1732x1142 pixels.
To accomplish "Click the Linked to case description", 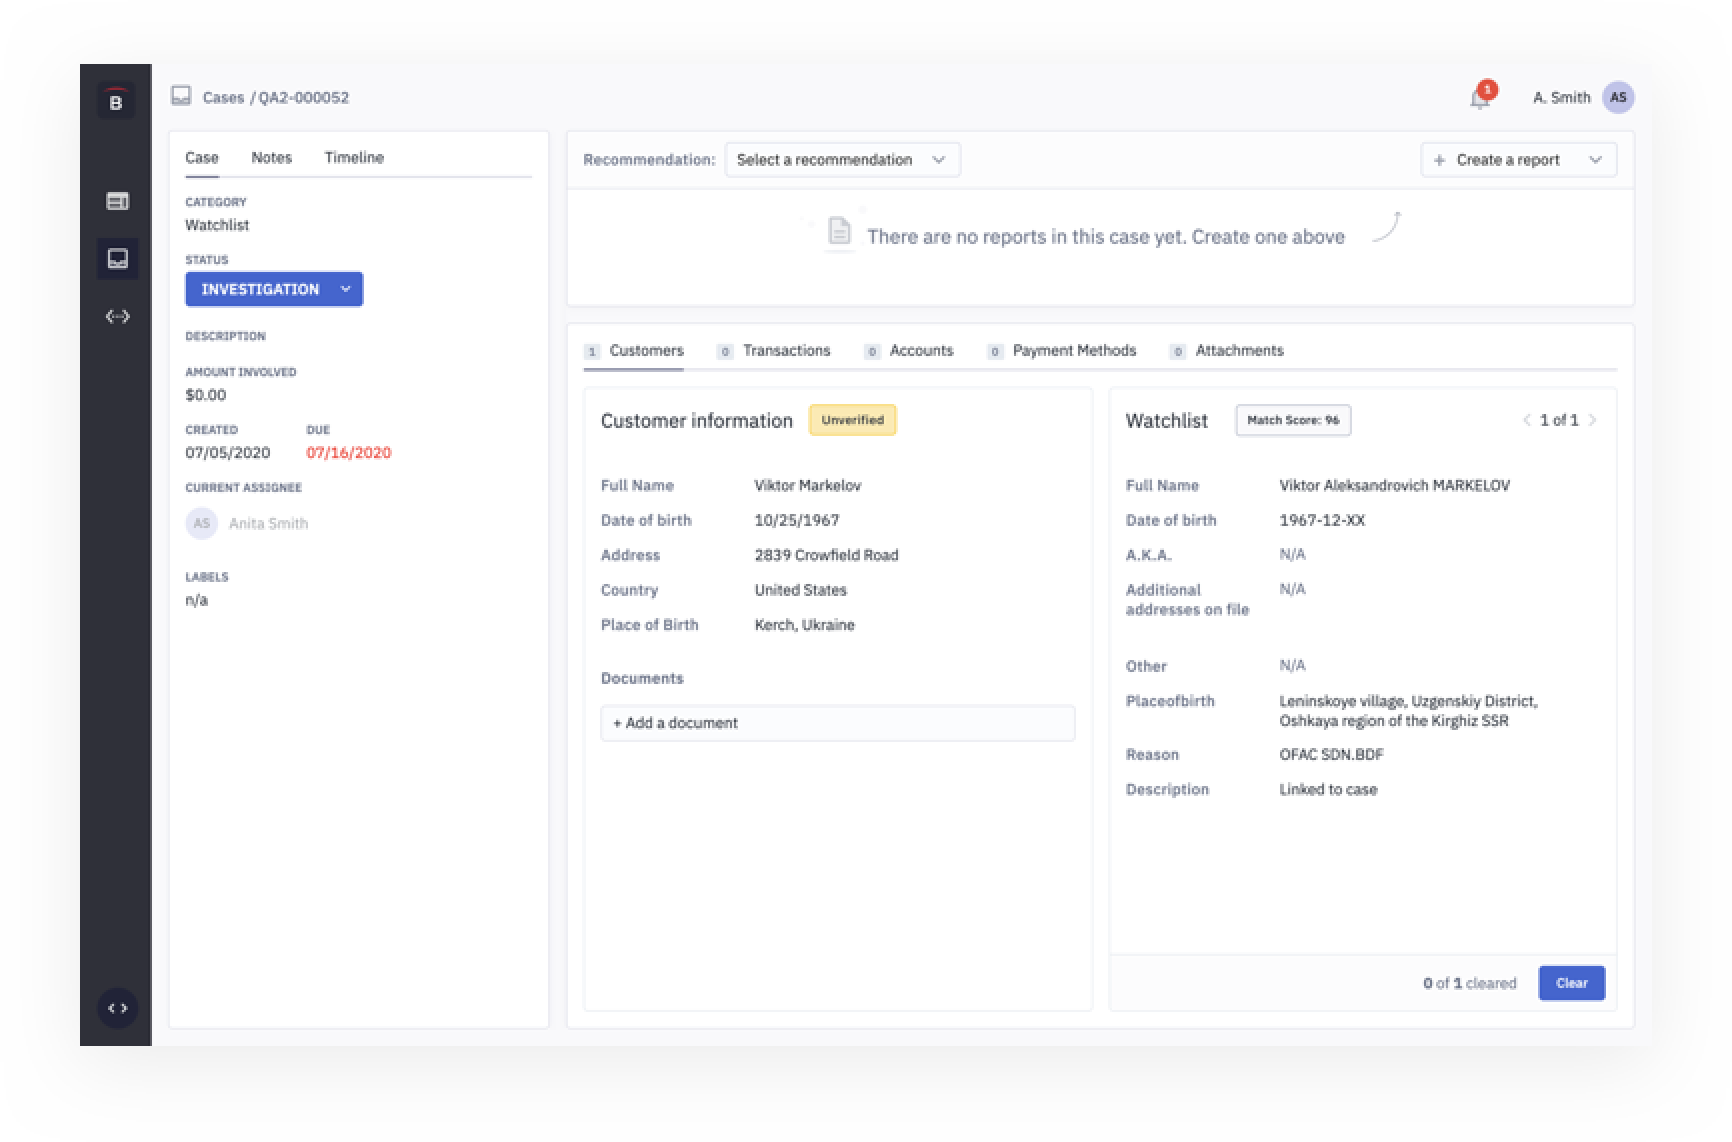I will (1328, 789).
